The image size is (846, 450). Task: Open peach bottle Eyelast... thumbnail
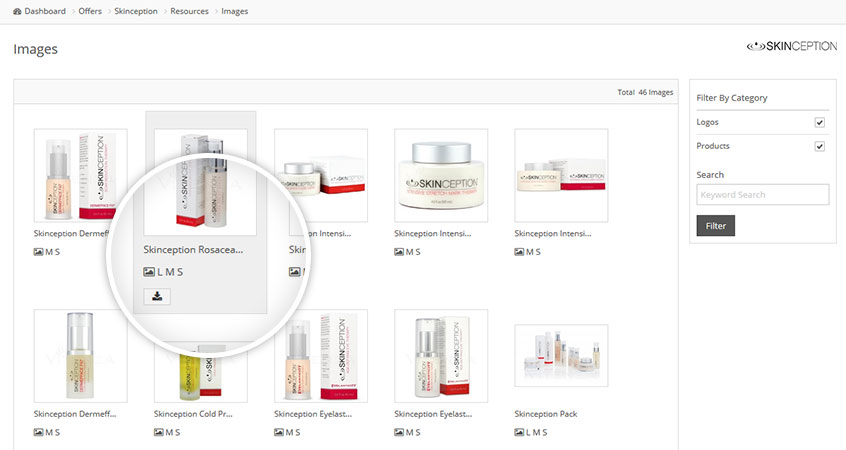(320, 356)
